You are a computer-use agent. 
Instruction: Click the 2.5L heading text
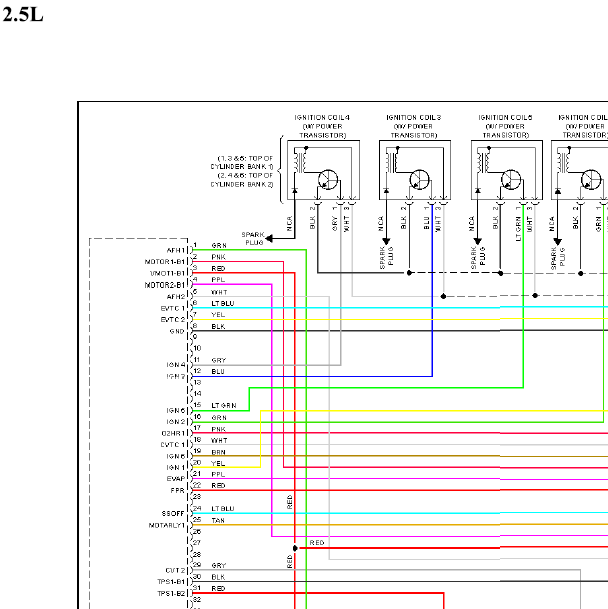(x=23, y=15)
